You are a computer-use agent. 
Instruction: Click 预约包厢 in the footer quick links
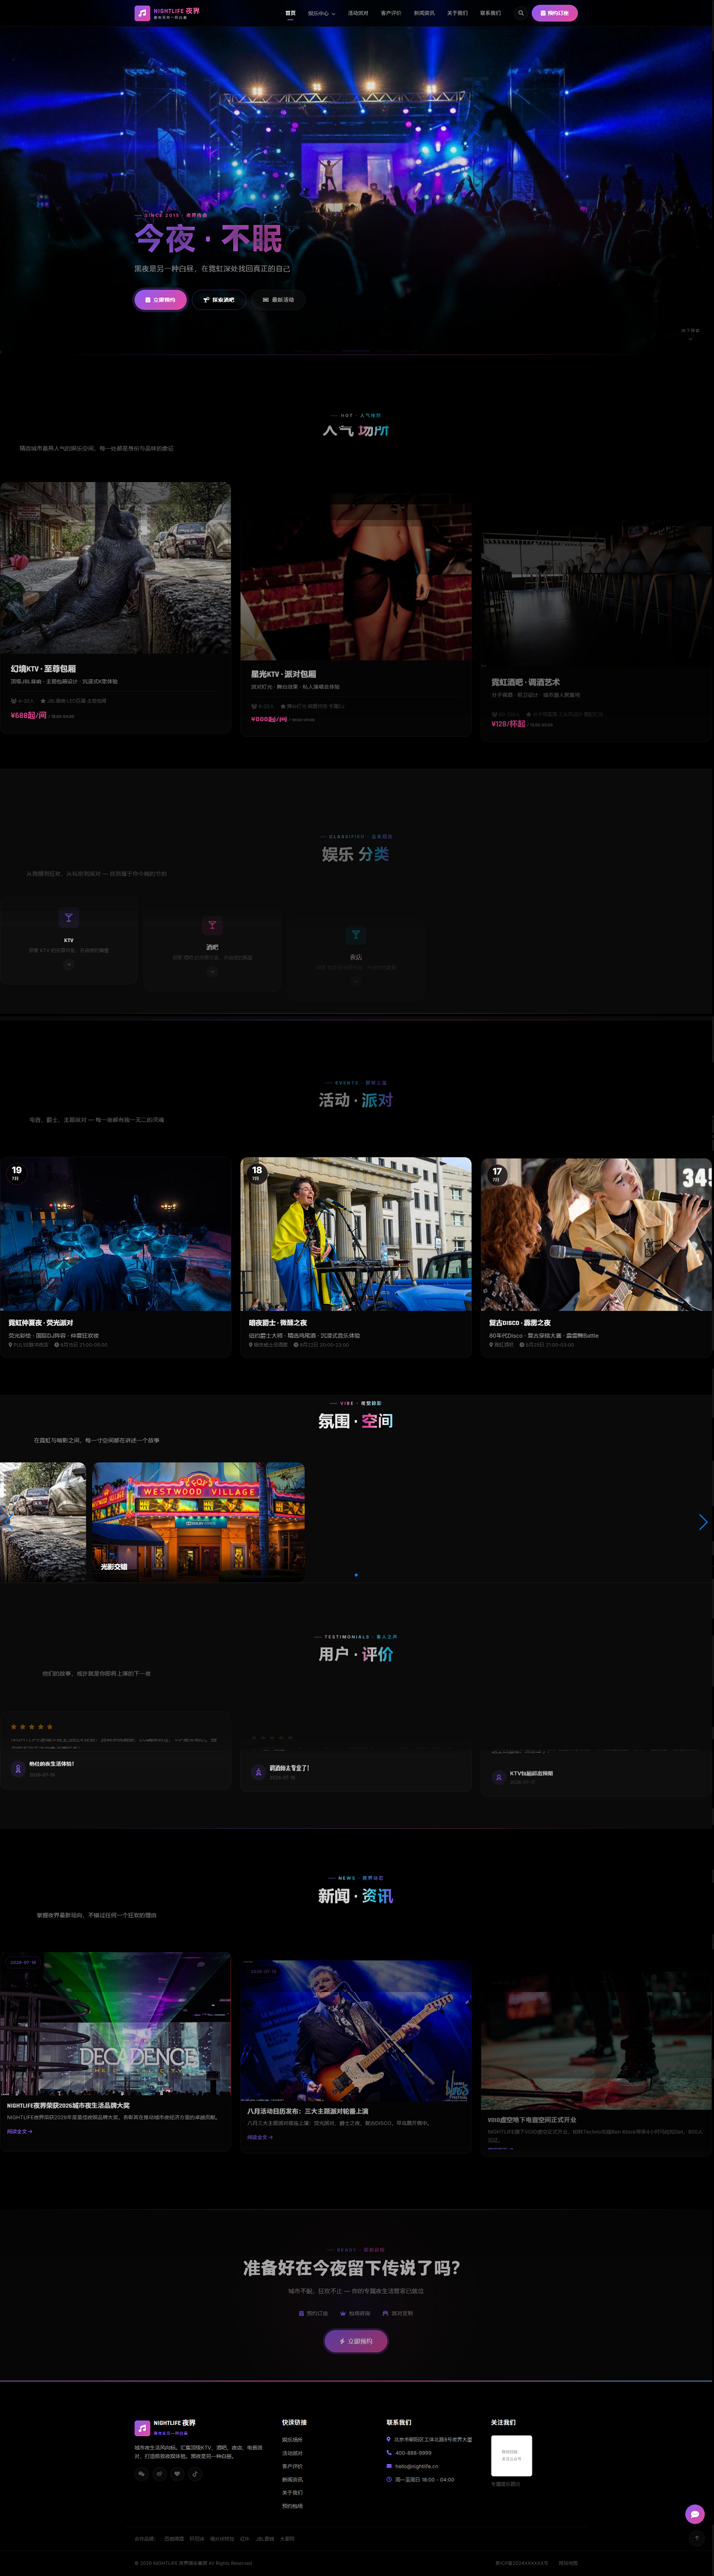(x=292, y=2505)
